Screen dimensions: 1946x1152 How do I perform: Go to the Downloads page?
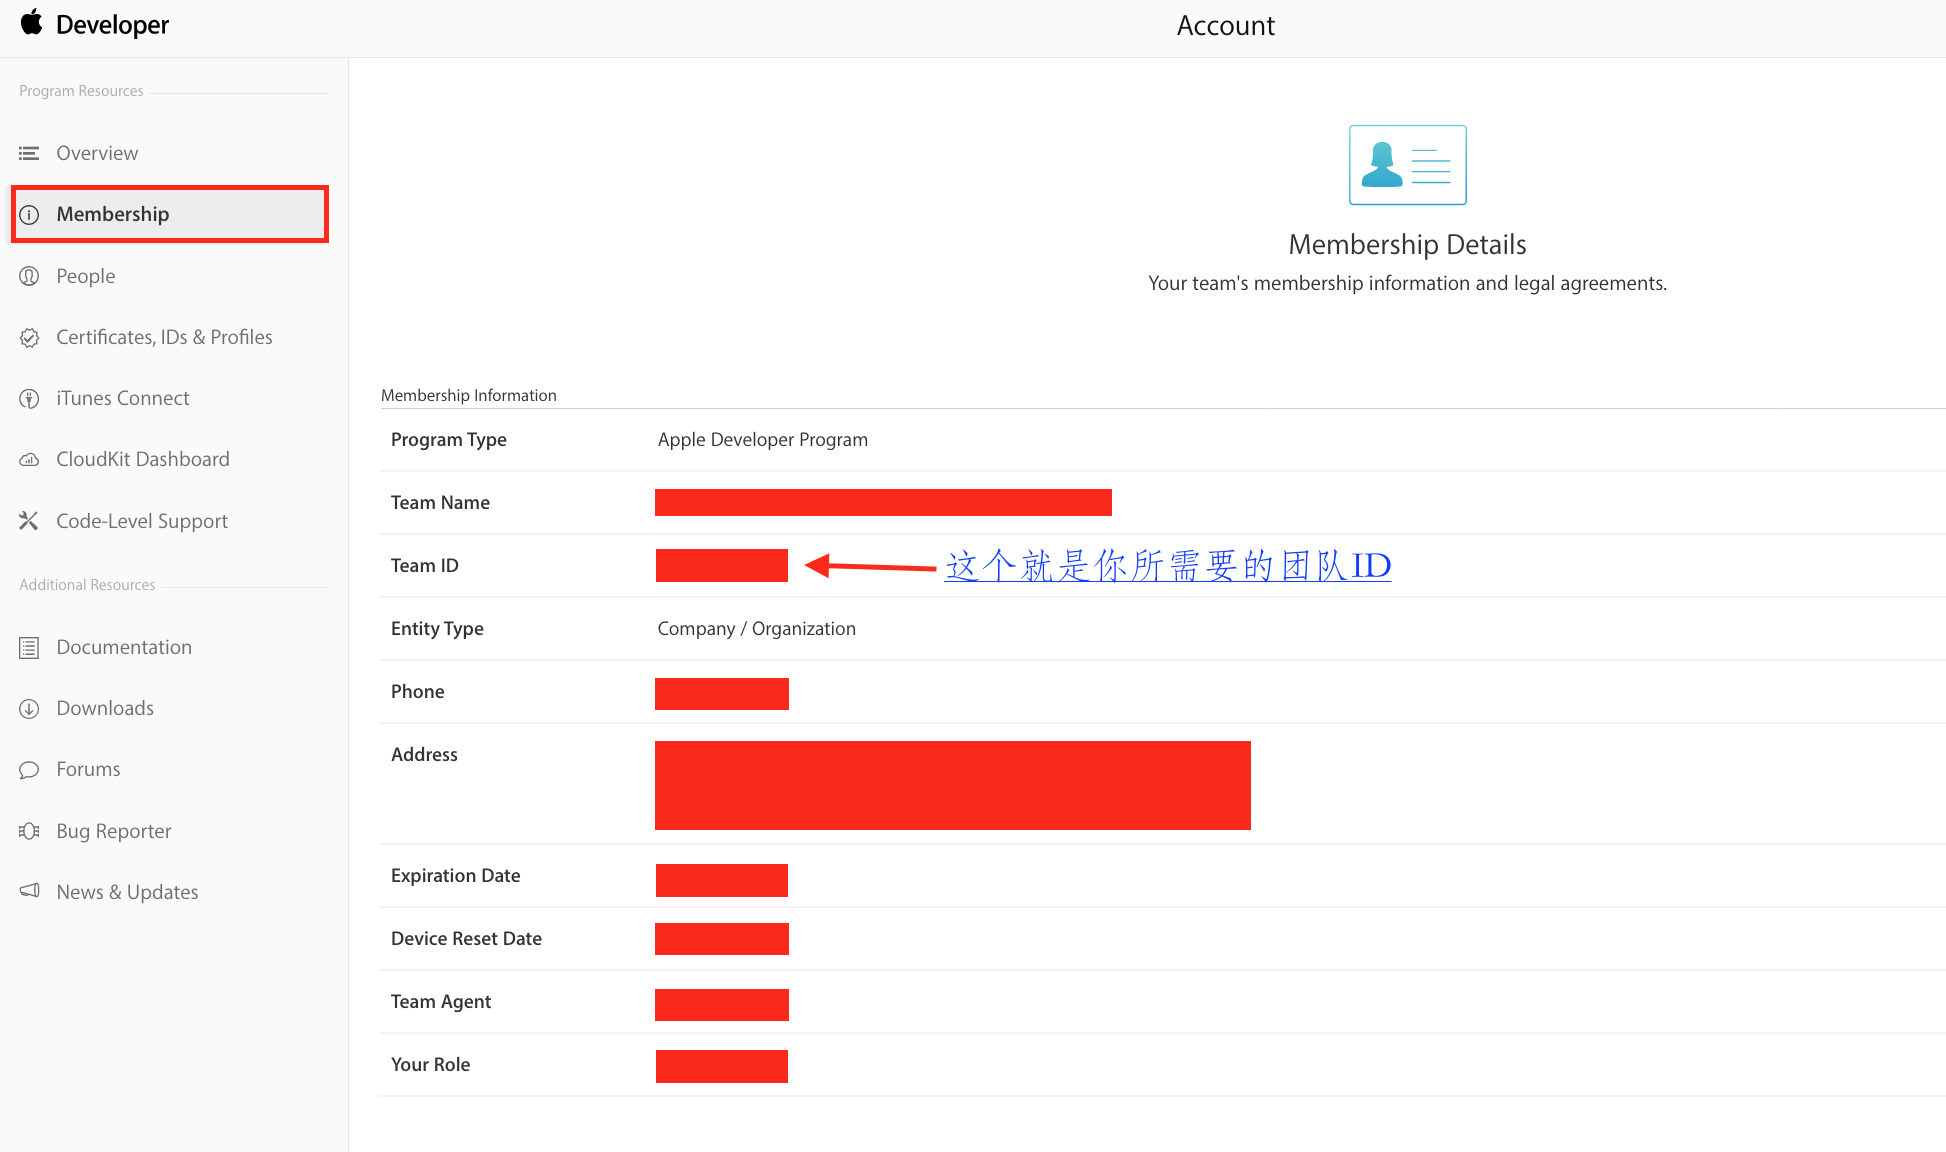click(105, 708)
